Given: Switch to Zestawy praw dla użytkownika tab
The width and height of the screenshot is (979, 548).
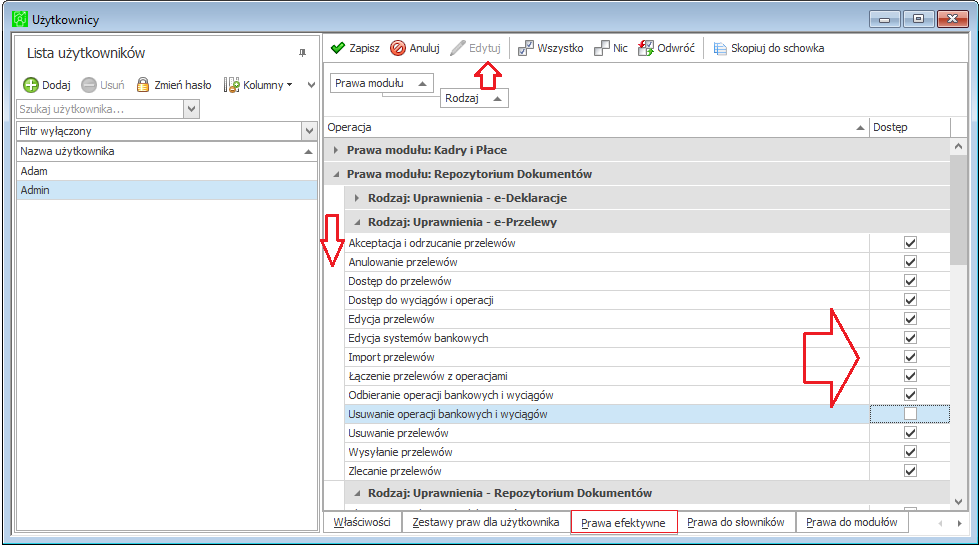Looking at the screenshot, I should click(486, 522).
